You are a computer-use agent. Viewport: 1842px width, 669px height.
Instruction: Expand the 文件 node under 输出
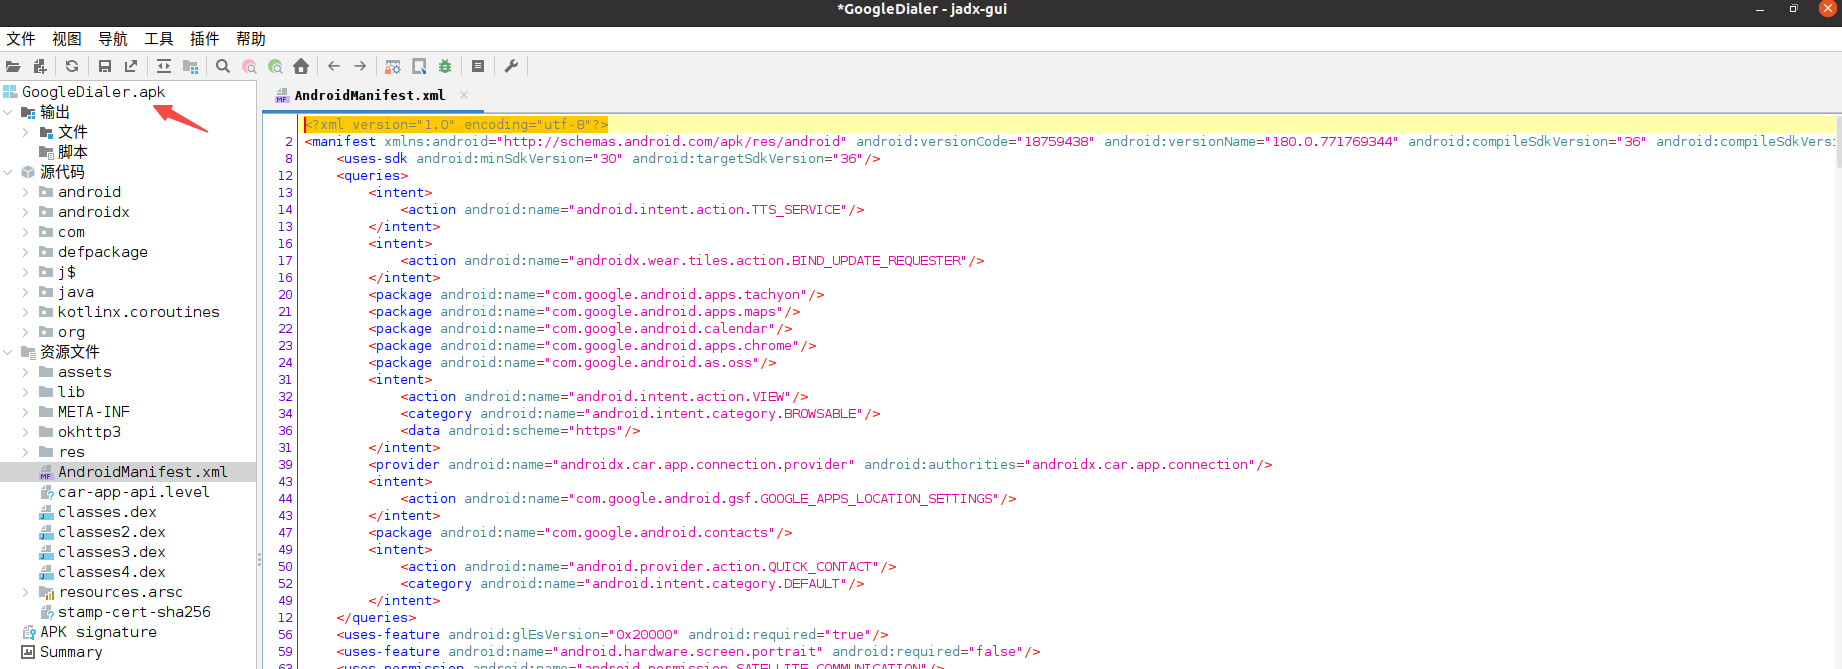[x=25, y=132]
